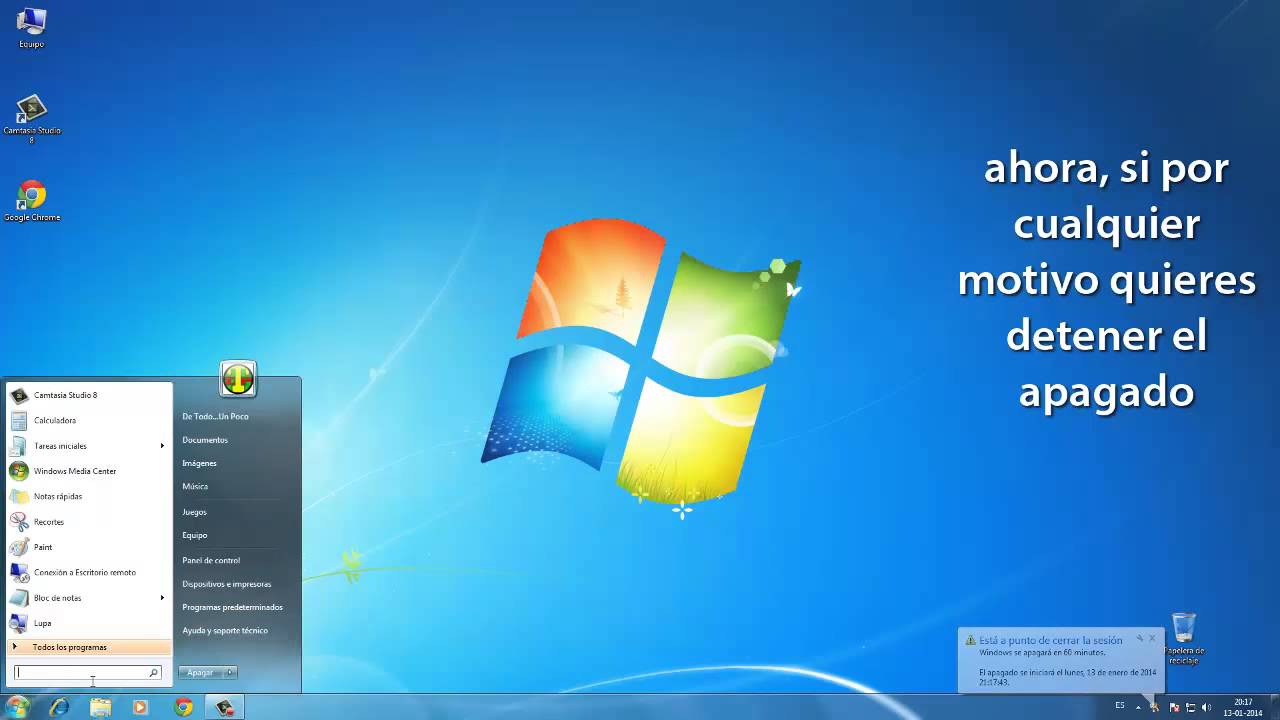Launch Windows Media Player from the taskbar
This screenshot has height=720, width=1280.
pyautogui.click(x=140, y=707)
